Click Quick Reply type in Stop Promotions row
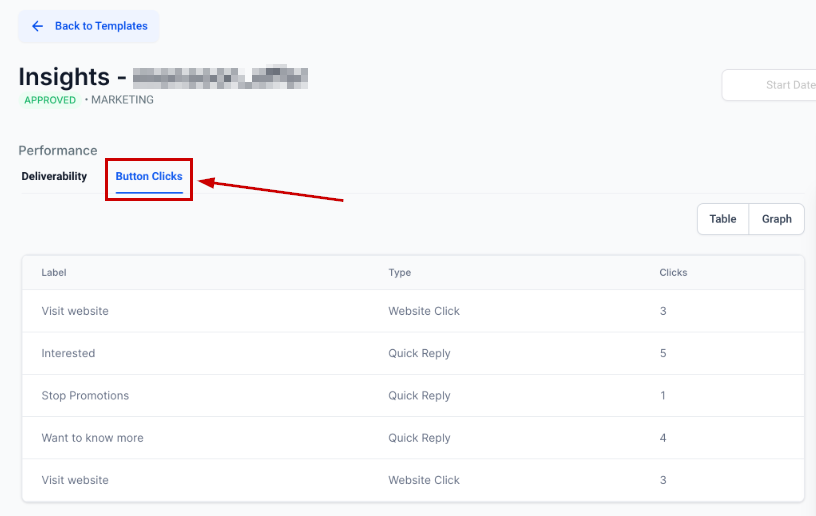The height and width of the screenshot is (516, 816). pos(419,395)
